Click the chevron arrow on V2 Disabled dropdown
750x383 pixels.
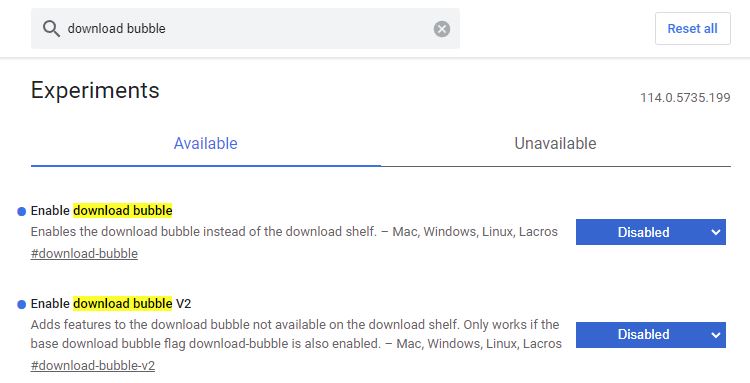pyautogui.click(x=716, y=335)
